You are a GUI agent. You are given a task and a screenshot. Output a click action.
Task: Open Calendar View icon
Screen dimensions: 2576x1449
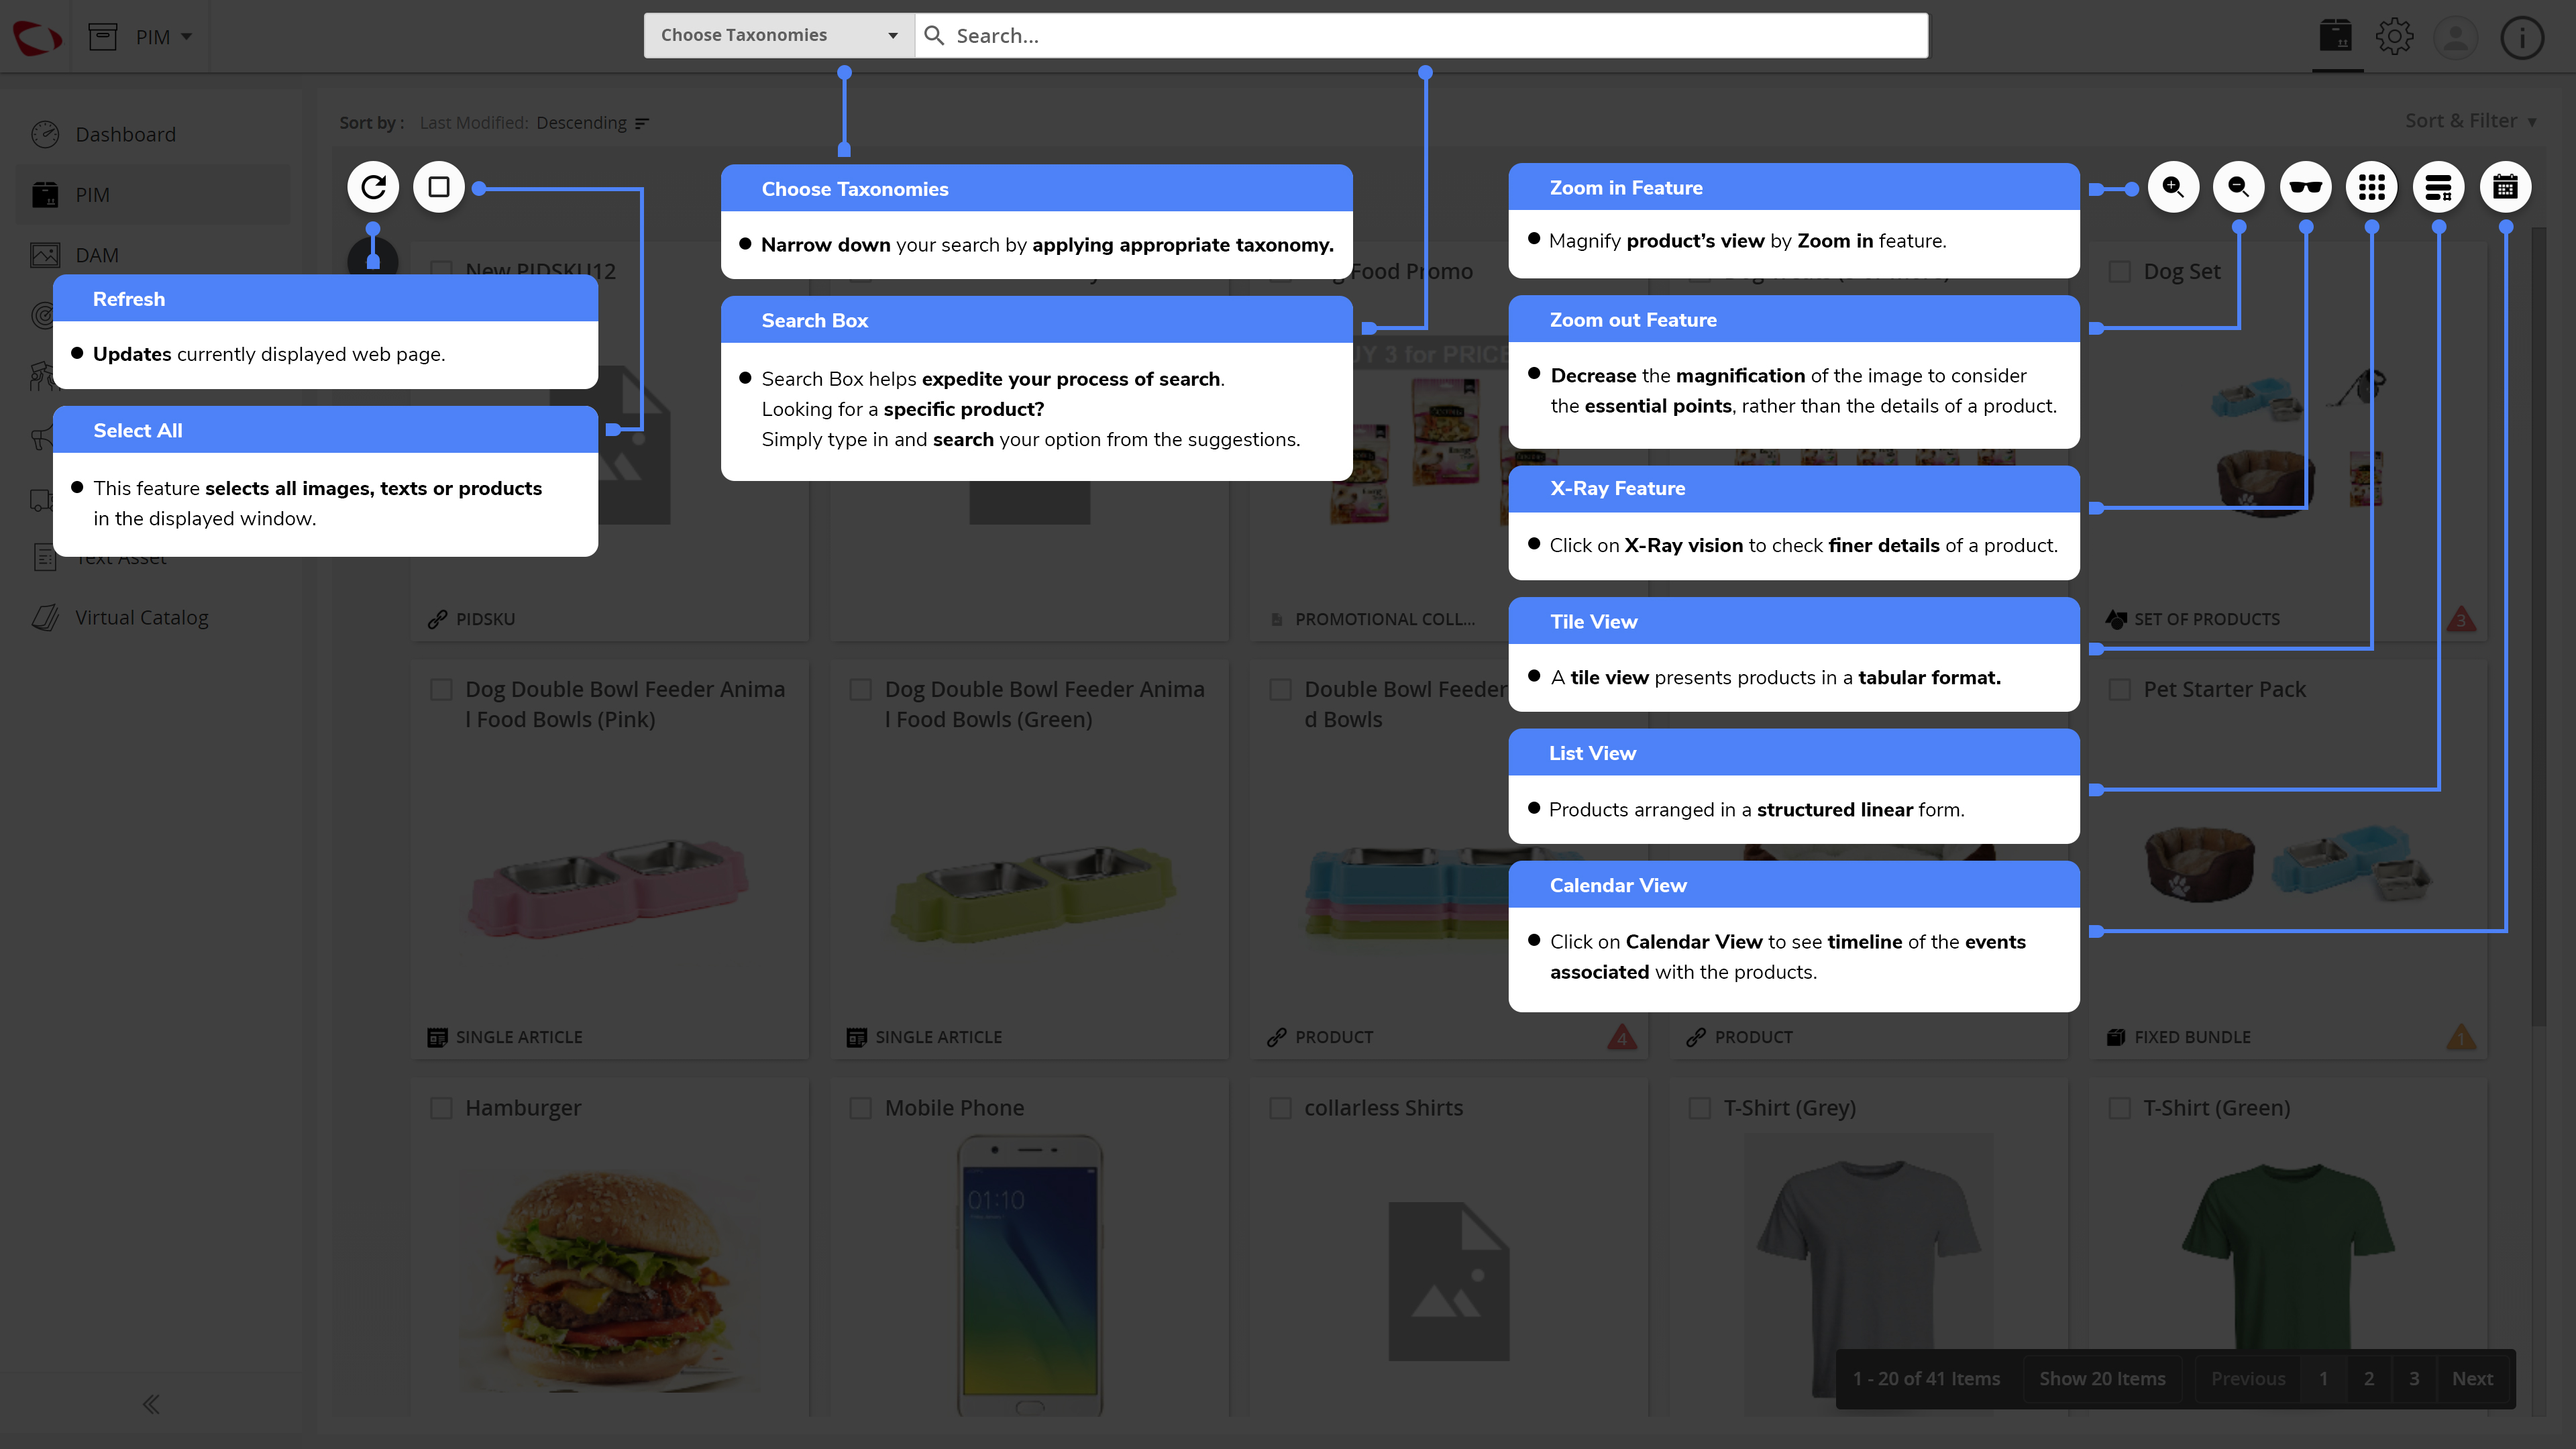click(2505, 187)
